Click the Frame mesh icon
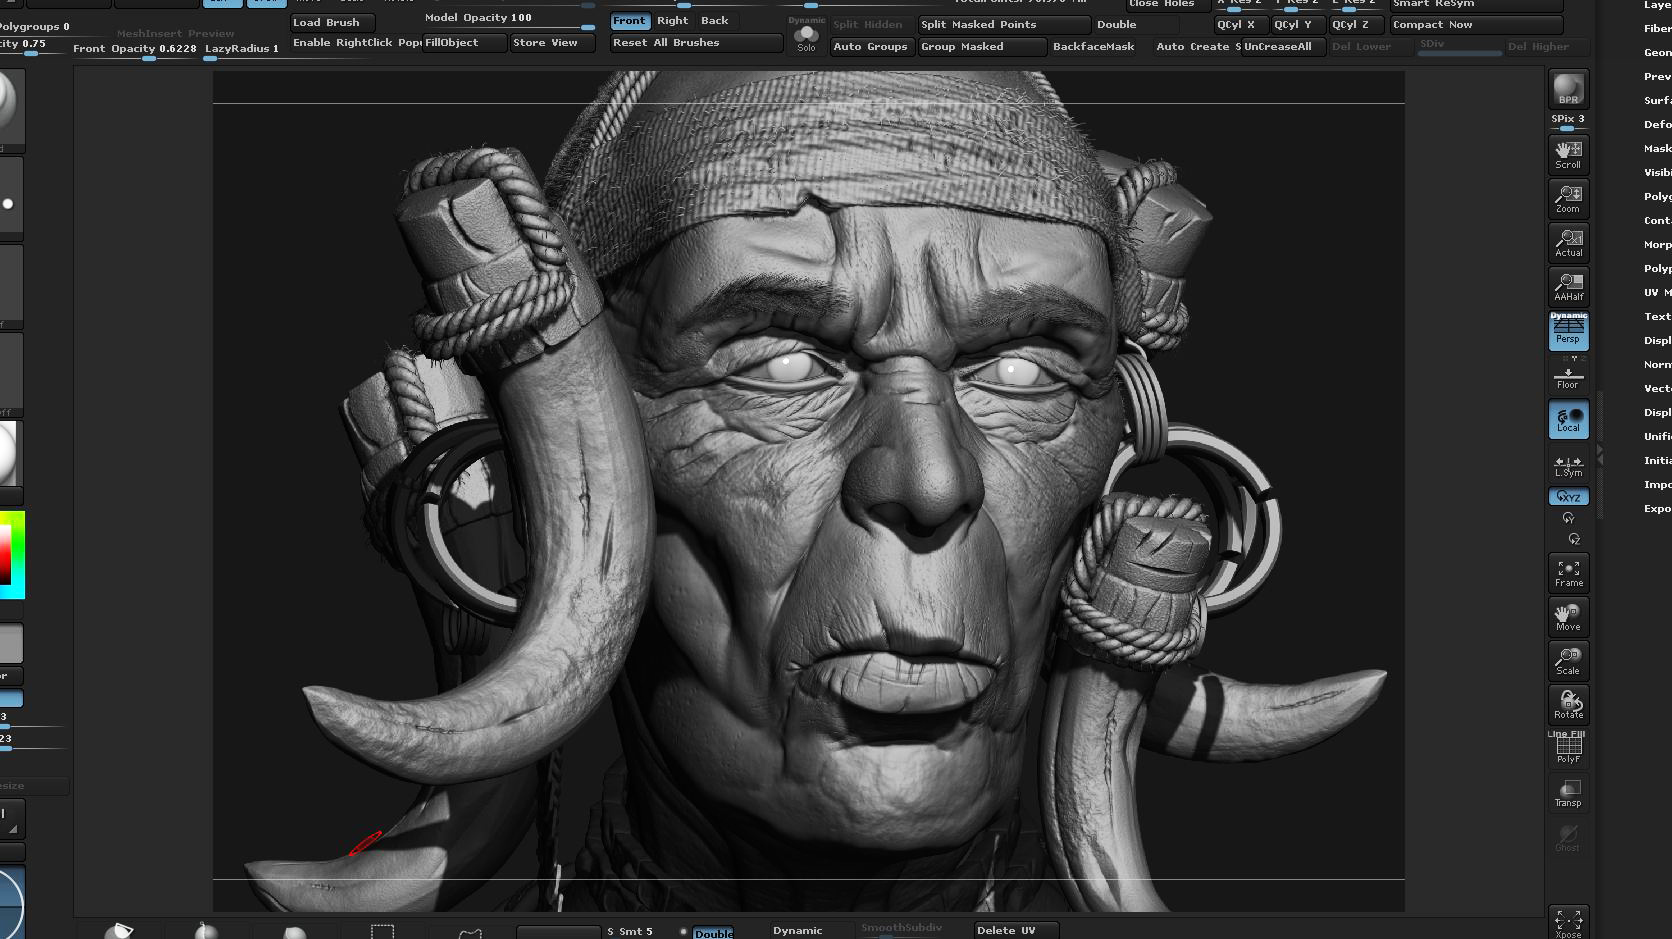Viewport: 1672px width, 939px height. click(1568, 573)
